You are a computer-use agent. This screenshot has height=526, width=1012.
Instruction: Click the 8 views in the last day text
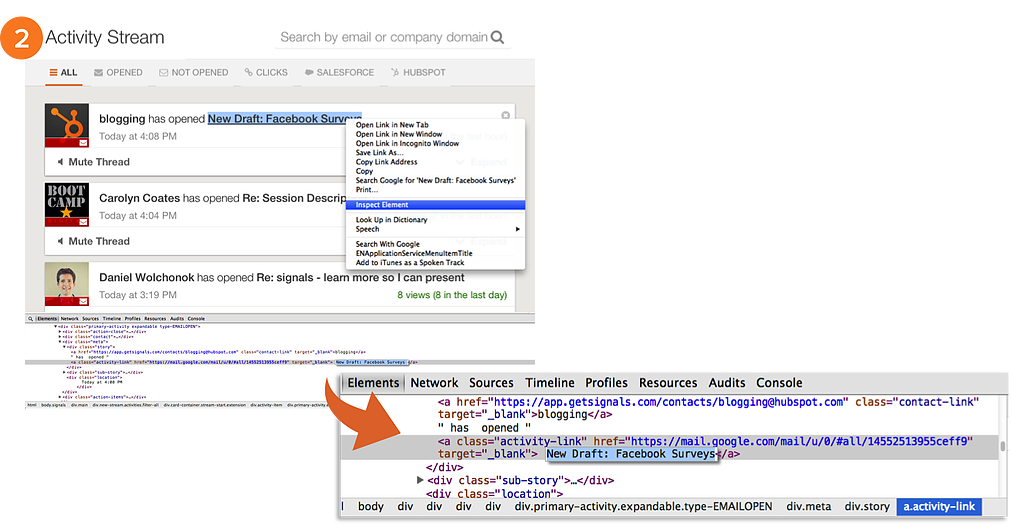pos(452,295)
